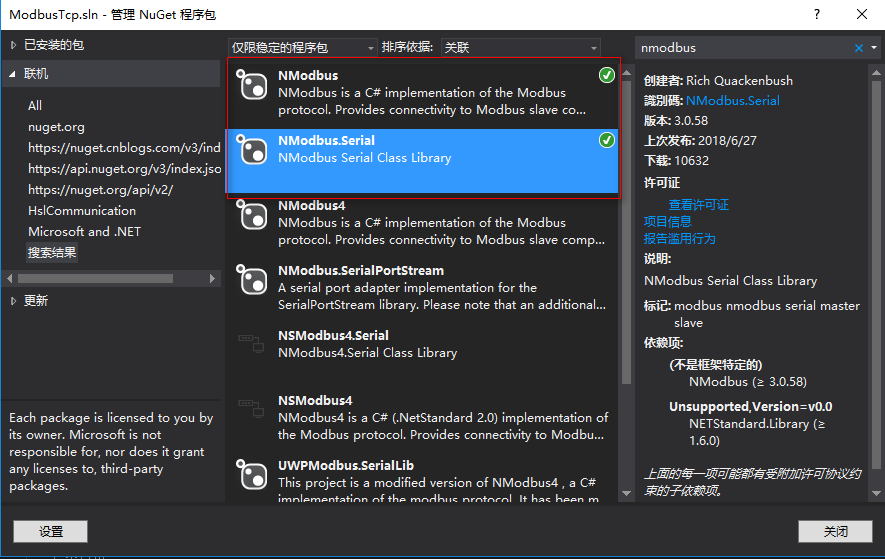Expand the 更新 section
Viewport: 885px width, 559px height.
(x=14, y=301)
